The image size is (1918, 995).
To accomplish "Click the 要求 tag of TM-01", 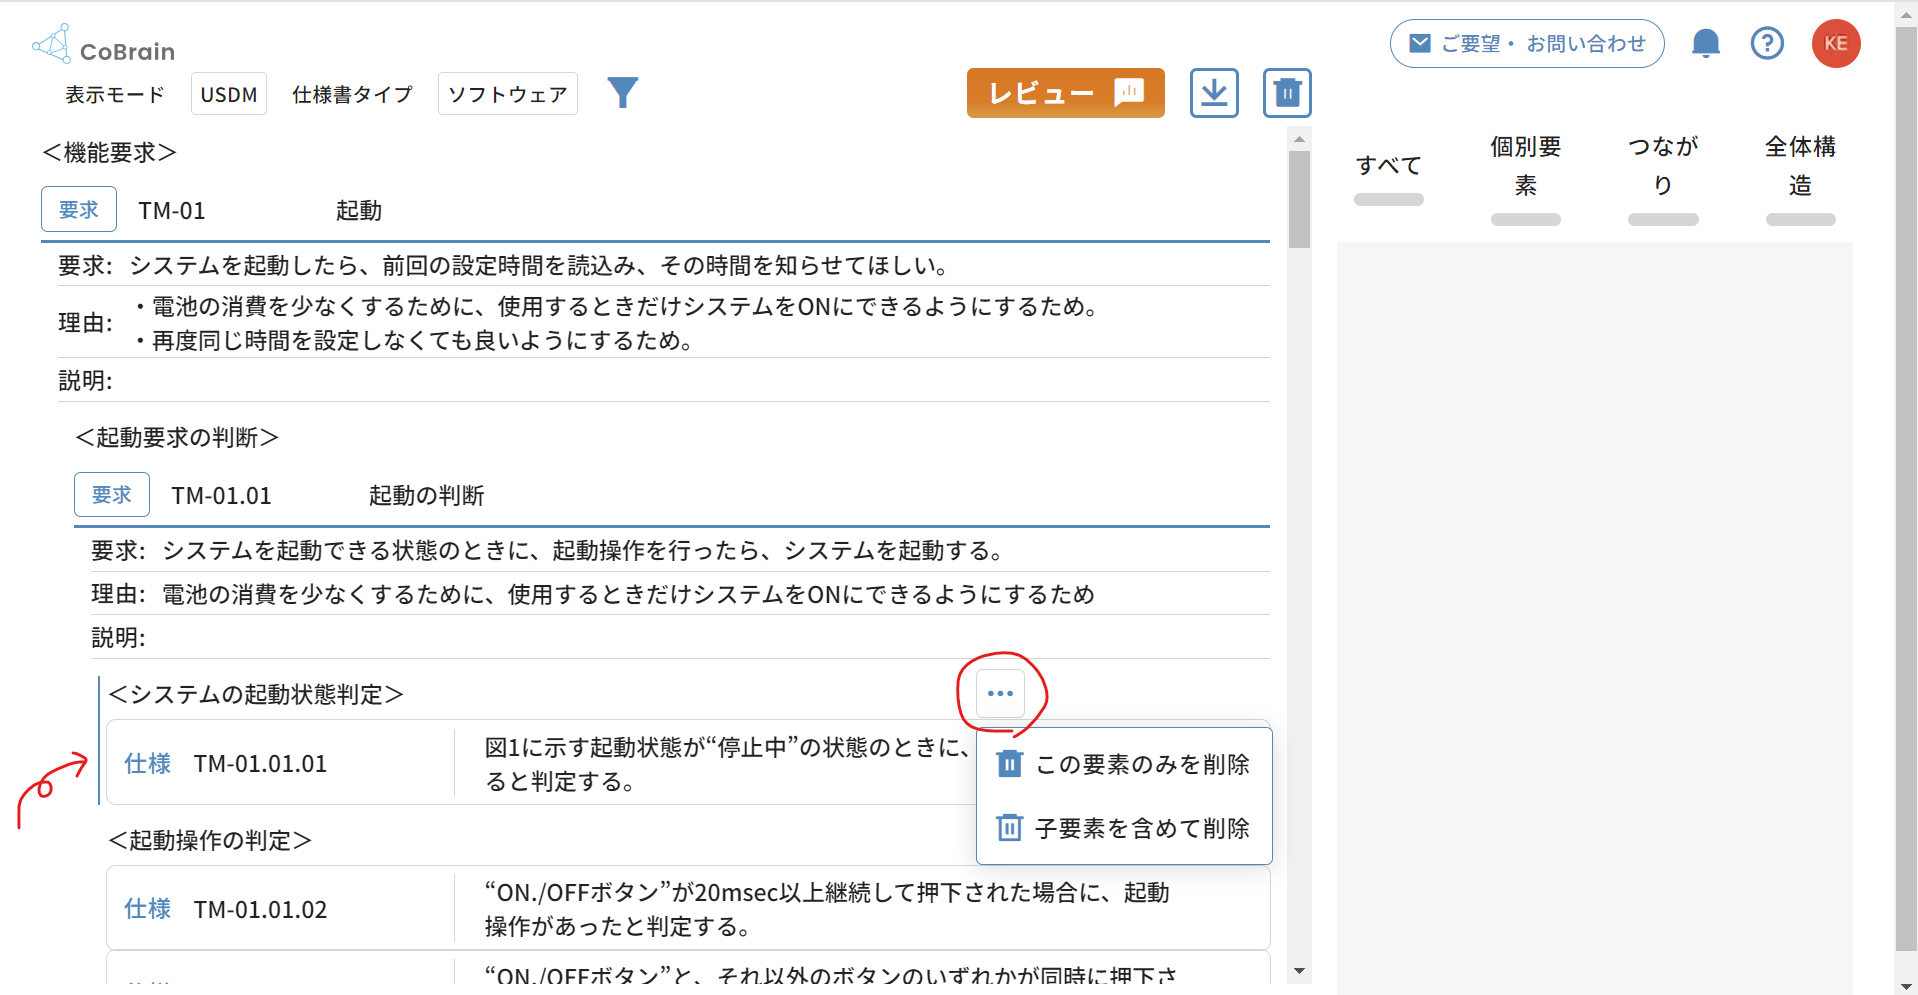I will coord(79,210).
